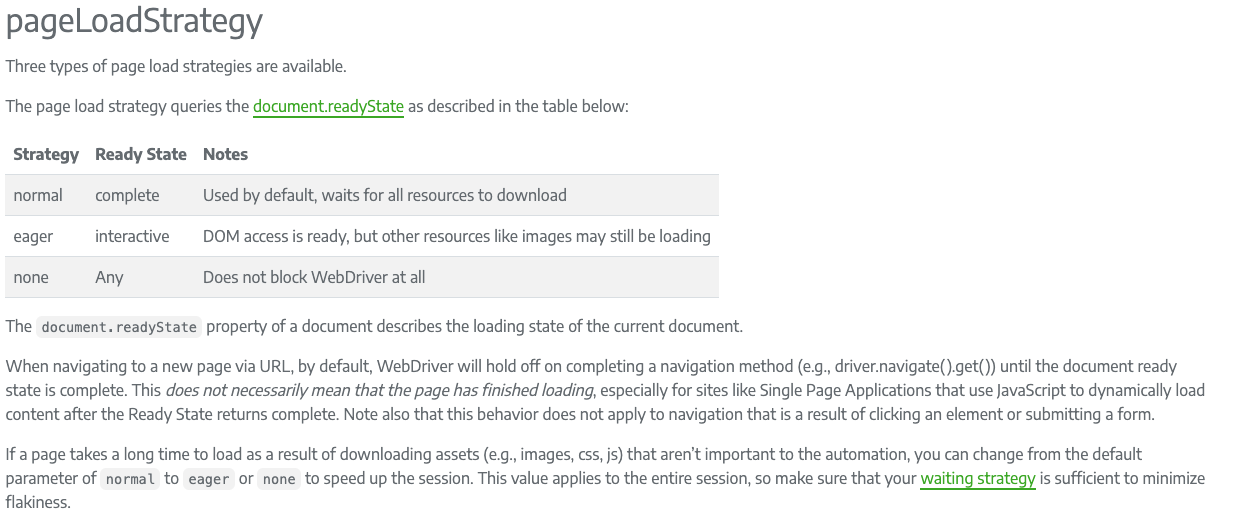Click the inline 'none' code snippet
The height and width of the screenshot is (522, 1250).
(x=279, y=479)
